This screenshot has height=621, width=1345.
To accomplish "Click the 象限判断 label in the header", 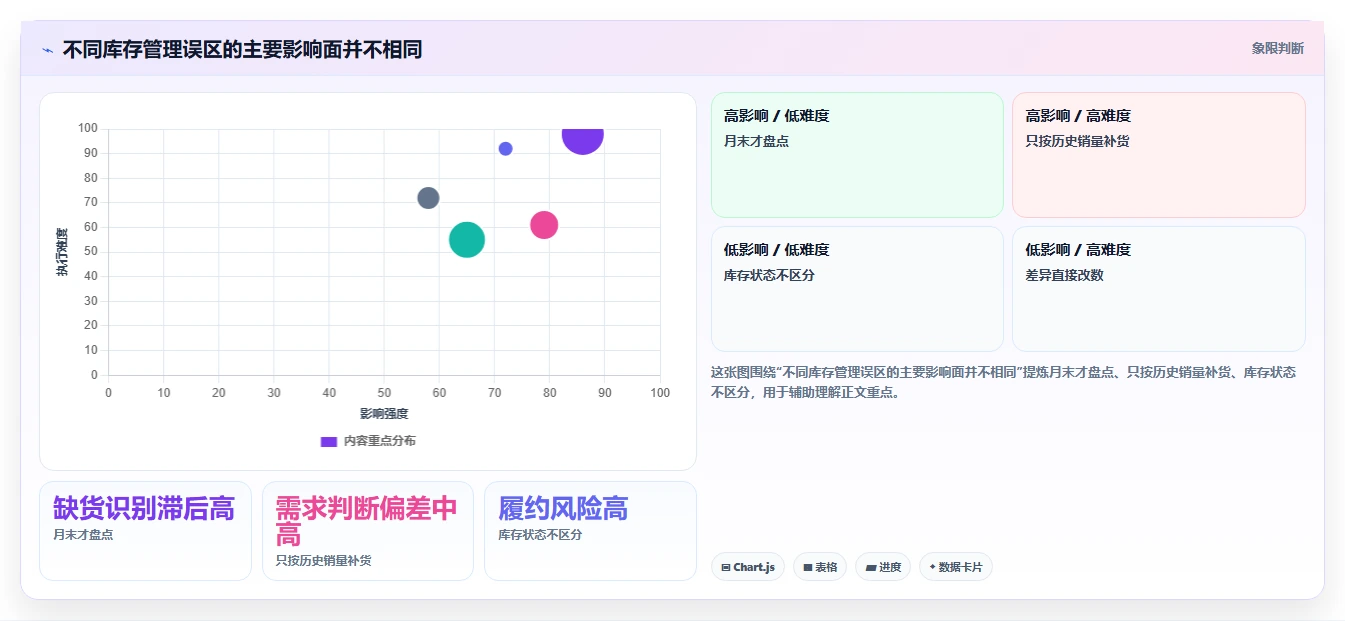I will point(1277,48).
